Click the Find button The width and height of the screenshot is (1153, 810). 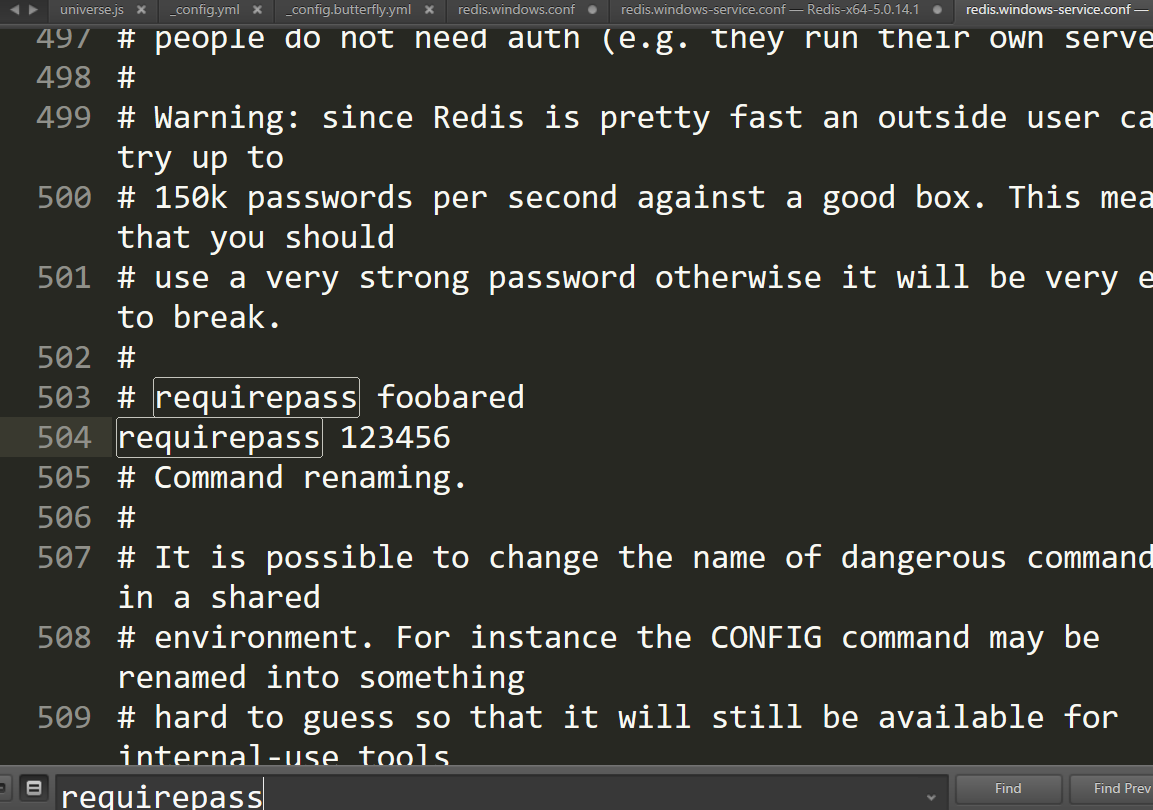click(x=1007, y=788)
